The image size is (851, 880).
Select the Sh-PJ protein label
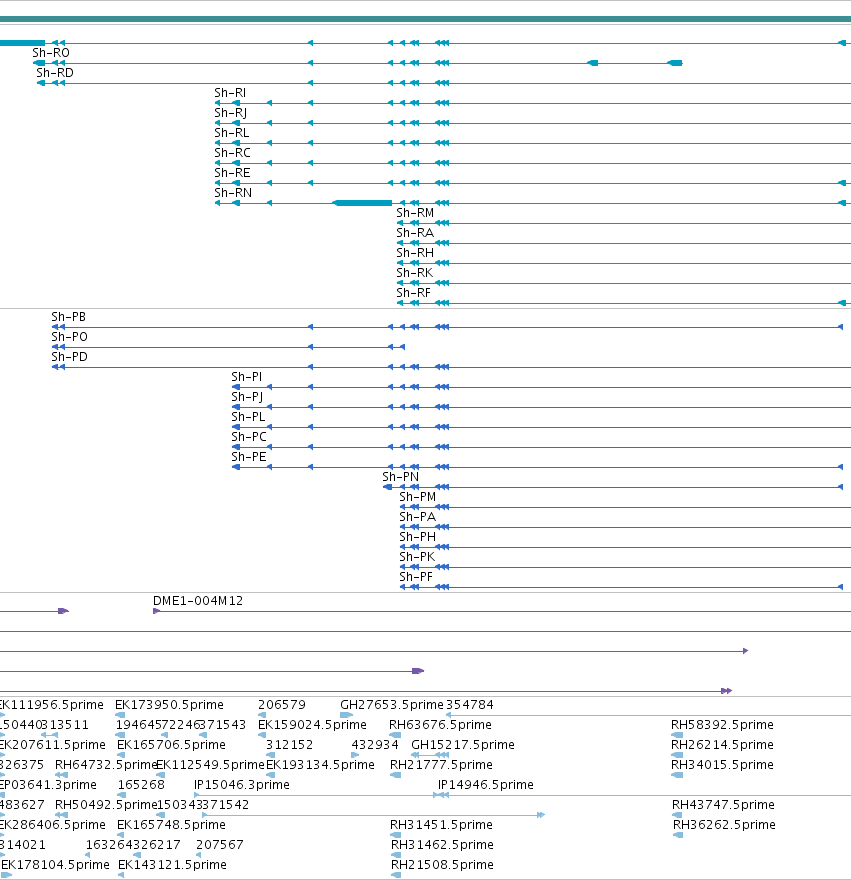tap(248, 397)
